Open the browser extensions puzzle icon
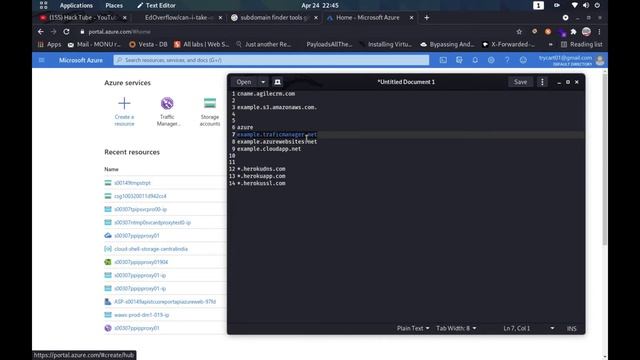This screenshot has width=640, height=360. pos(573,31)
